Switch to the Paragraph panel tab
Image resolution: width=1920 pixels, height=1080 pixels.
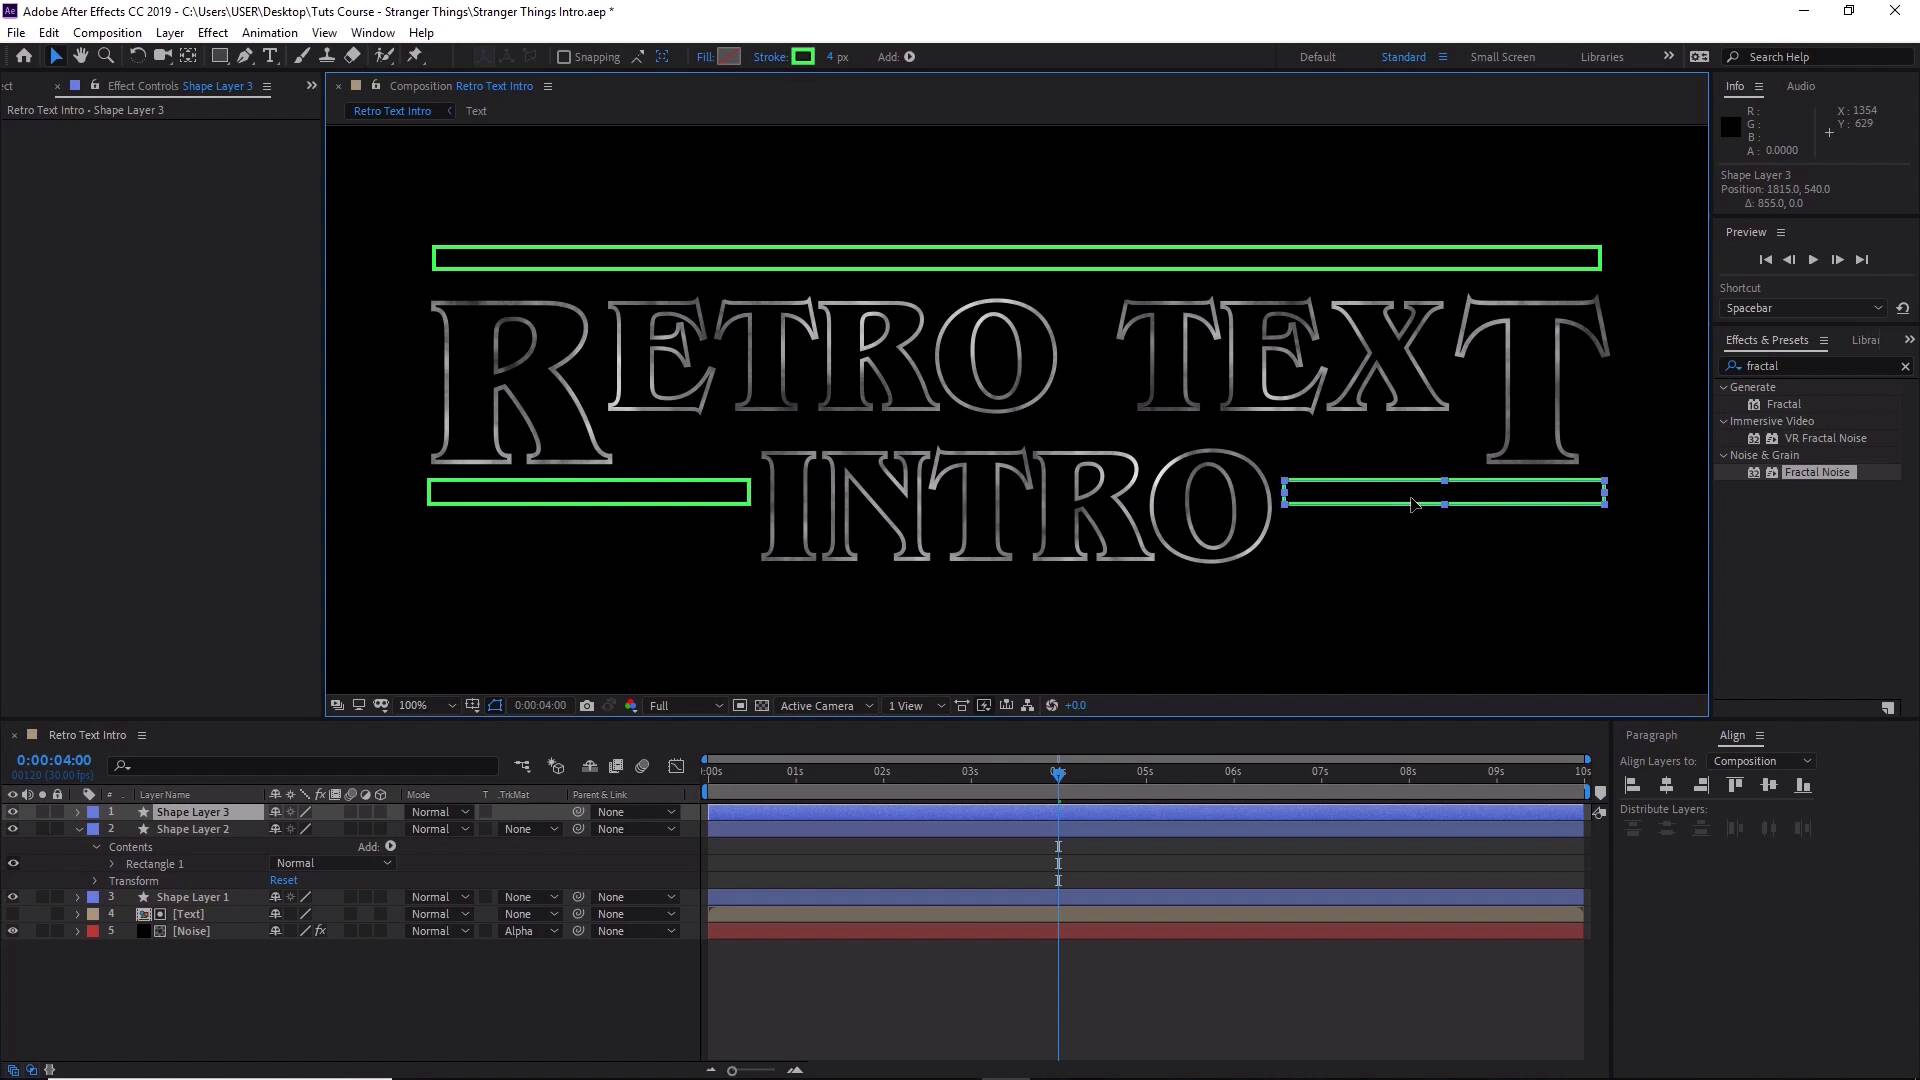1651,735
